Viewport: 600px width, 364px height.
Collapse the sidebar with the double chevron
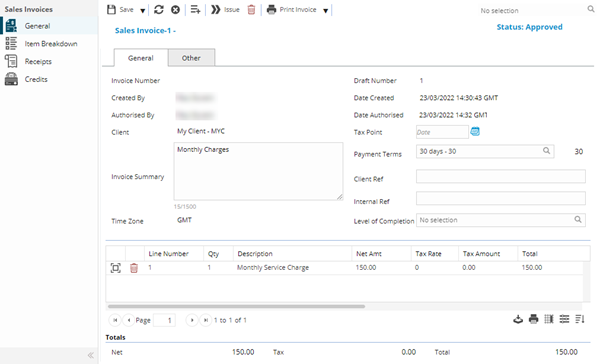(91, 355)
